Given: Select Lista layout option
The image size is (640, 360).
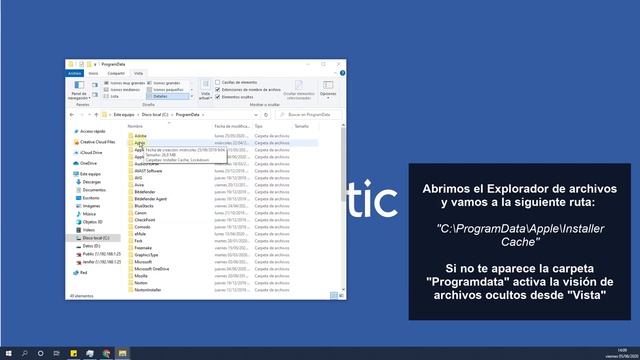Looking at the screenshot, I should (111, 96).
